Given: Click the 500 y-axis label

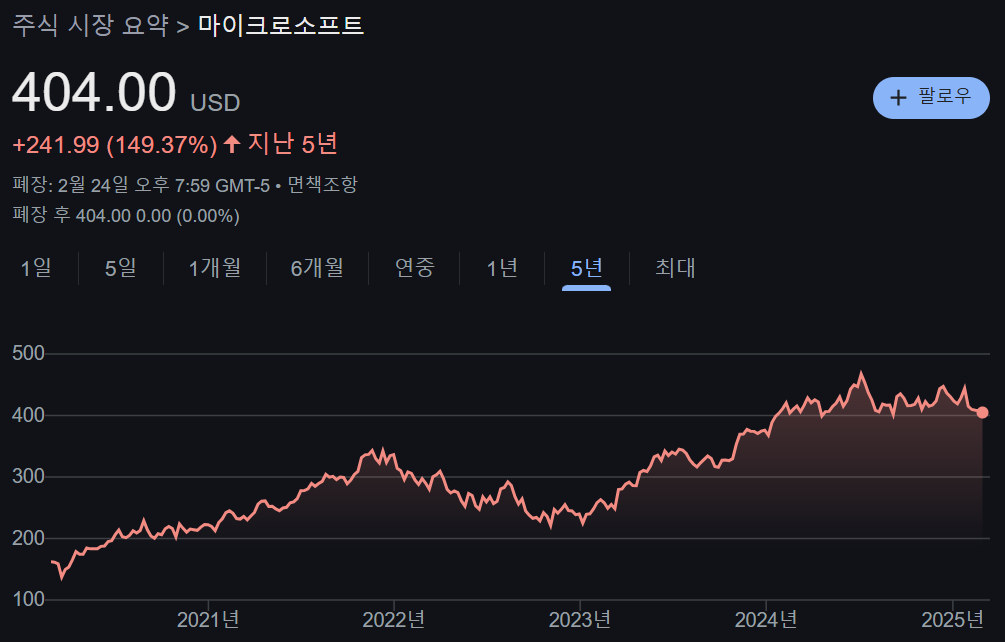Looking at the screenshot, I should [x=28, y=353].
